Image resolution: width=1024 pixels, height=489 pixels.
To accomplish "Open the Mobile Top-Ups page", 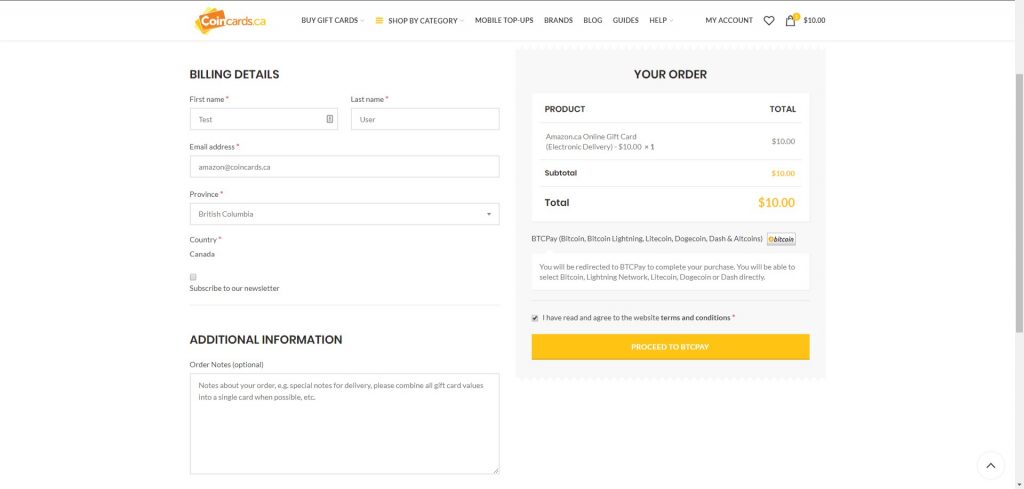I will pos(504,20).
